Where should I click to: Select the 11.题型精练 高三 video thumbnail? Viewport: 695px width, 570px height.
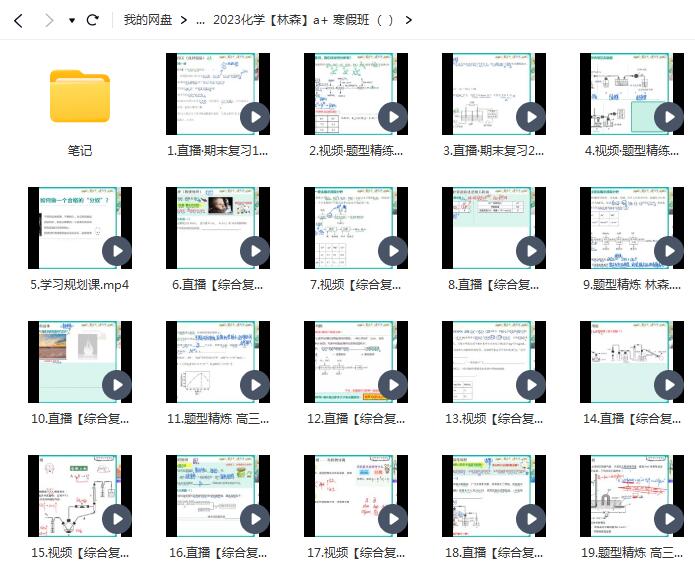(218, 362)
